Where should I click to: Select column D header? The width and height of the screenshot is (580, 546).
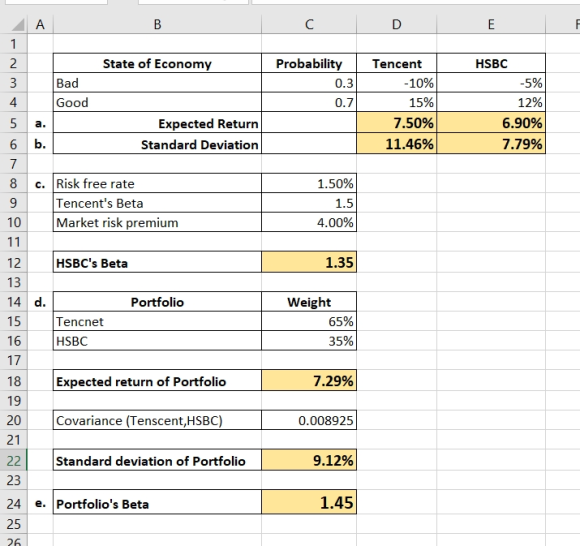[x=397, y=24]
